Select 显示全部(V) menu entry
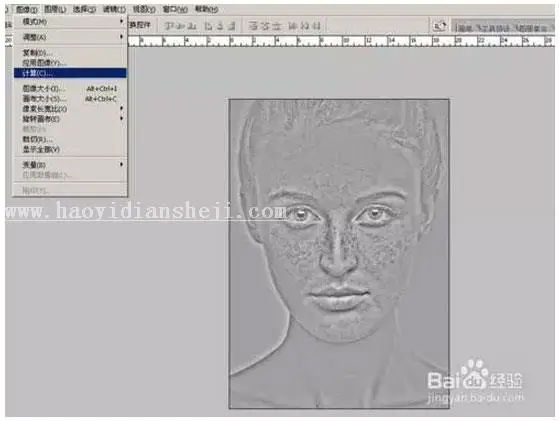The image size is (559, 421). 70,149
